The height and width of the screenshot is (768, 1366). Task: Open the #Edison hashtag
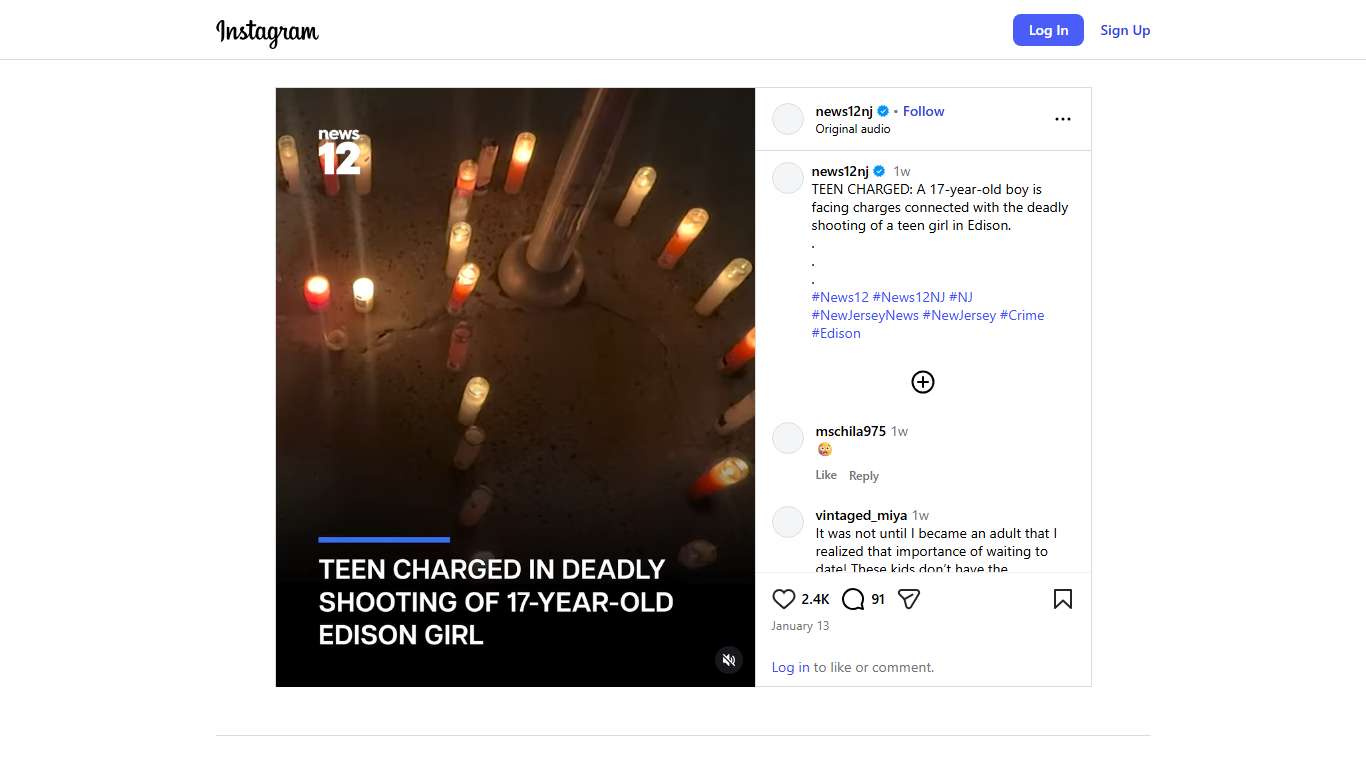tap(836, 333)
